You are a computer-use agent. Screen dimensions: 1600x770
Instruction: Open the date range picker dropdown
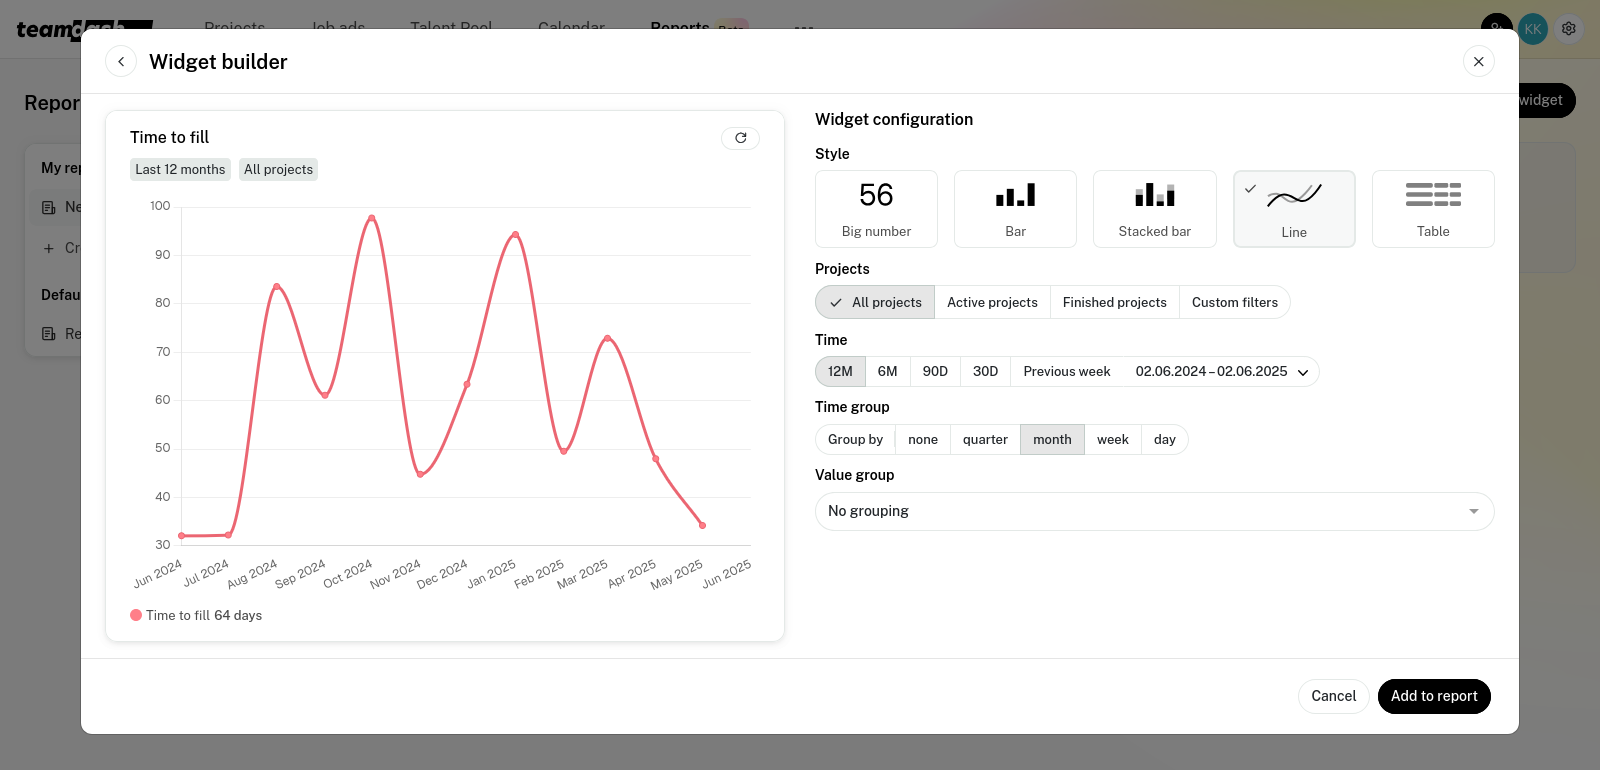click(x=1221, y=372)
